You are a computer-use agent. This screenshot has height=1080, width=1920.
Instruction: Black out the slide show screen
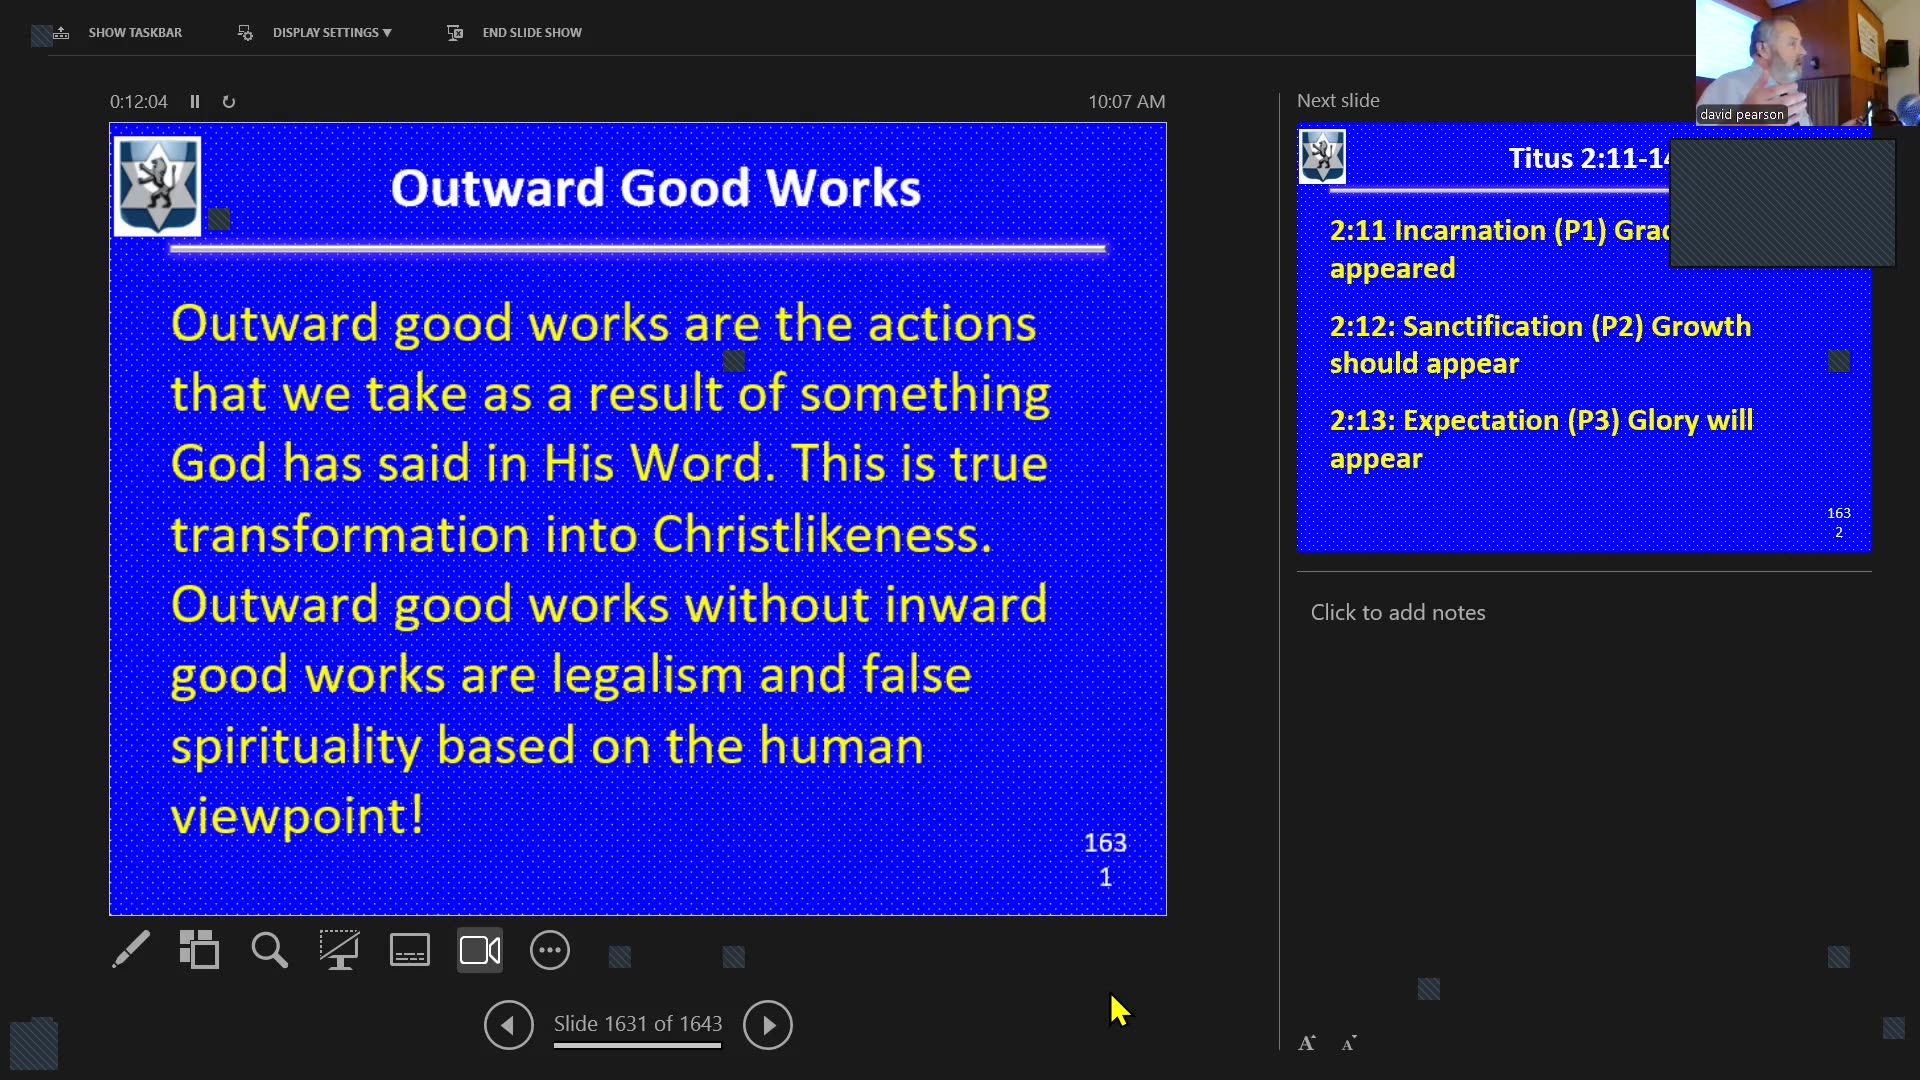[339, 950]
